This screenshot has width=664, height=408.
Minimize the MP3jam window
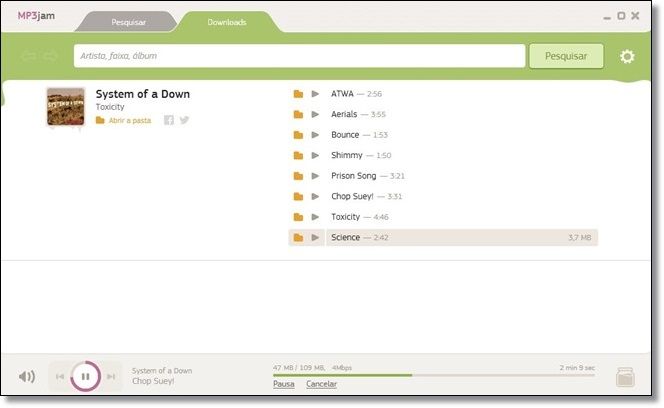pyautogui.click(x=607, y=17)
